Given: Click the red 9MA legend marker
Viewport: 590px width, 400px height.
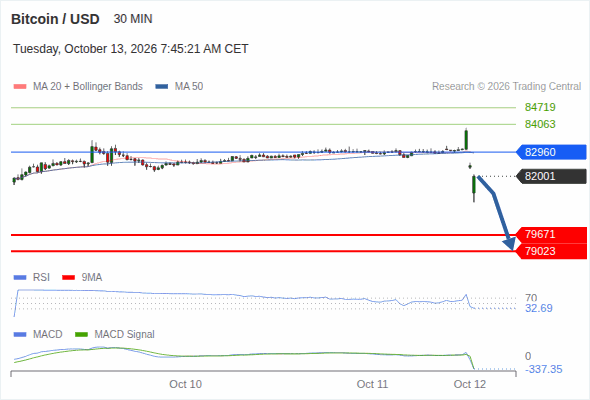Looking at the screenshot, I should pos(68,278).
